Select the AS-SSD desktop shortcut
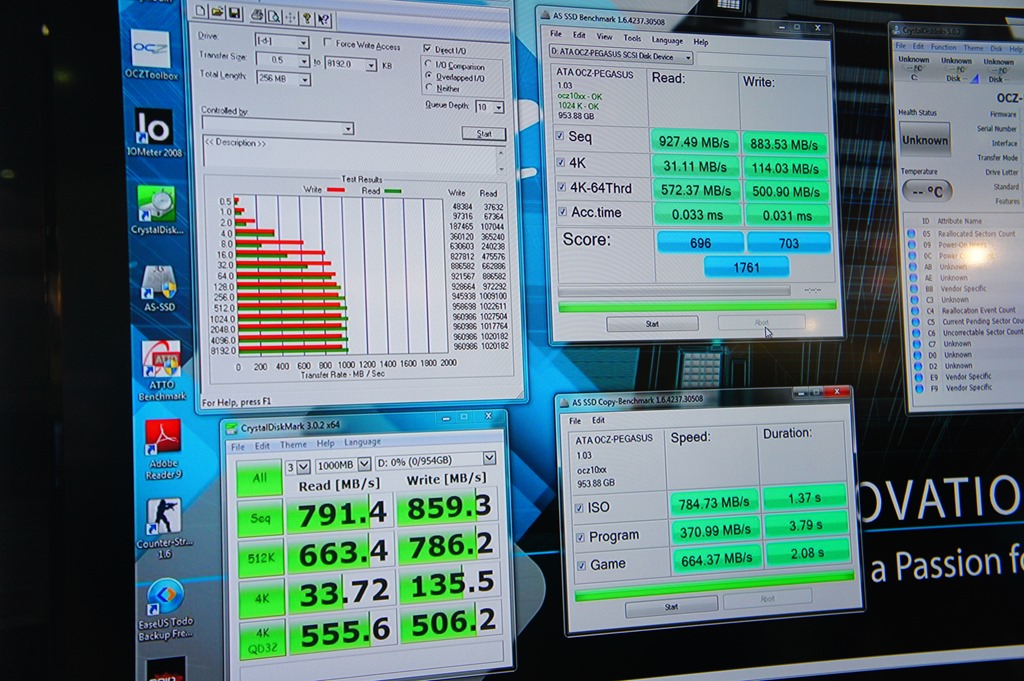 [x=159, y=288]
